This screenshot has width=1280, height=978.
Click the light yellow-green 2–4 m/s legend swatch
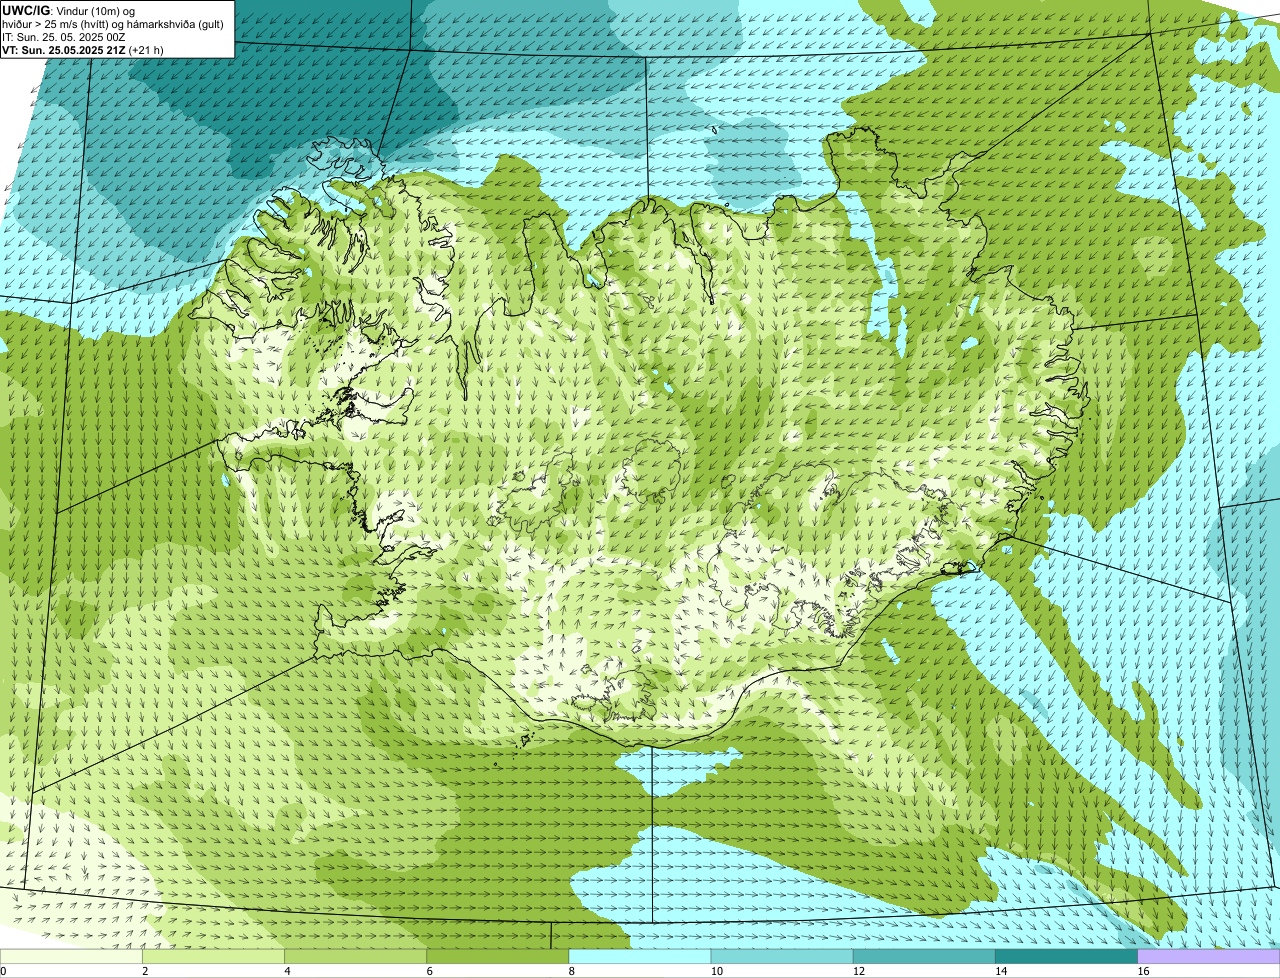point(215,956)
